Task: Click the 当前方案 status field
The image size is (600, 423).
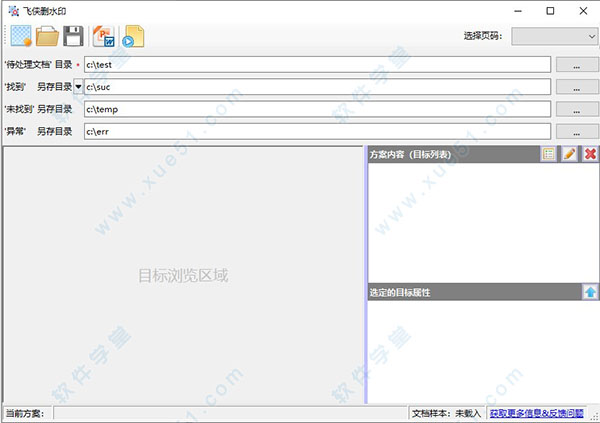Action: point(231,413)
